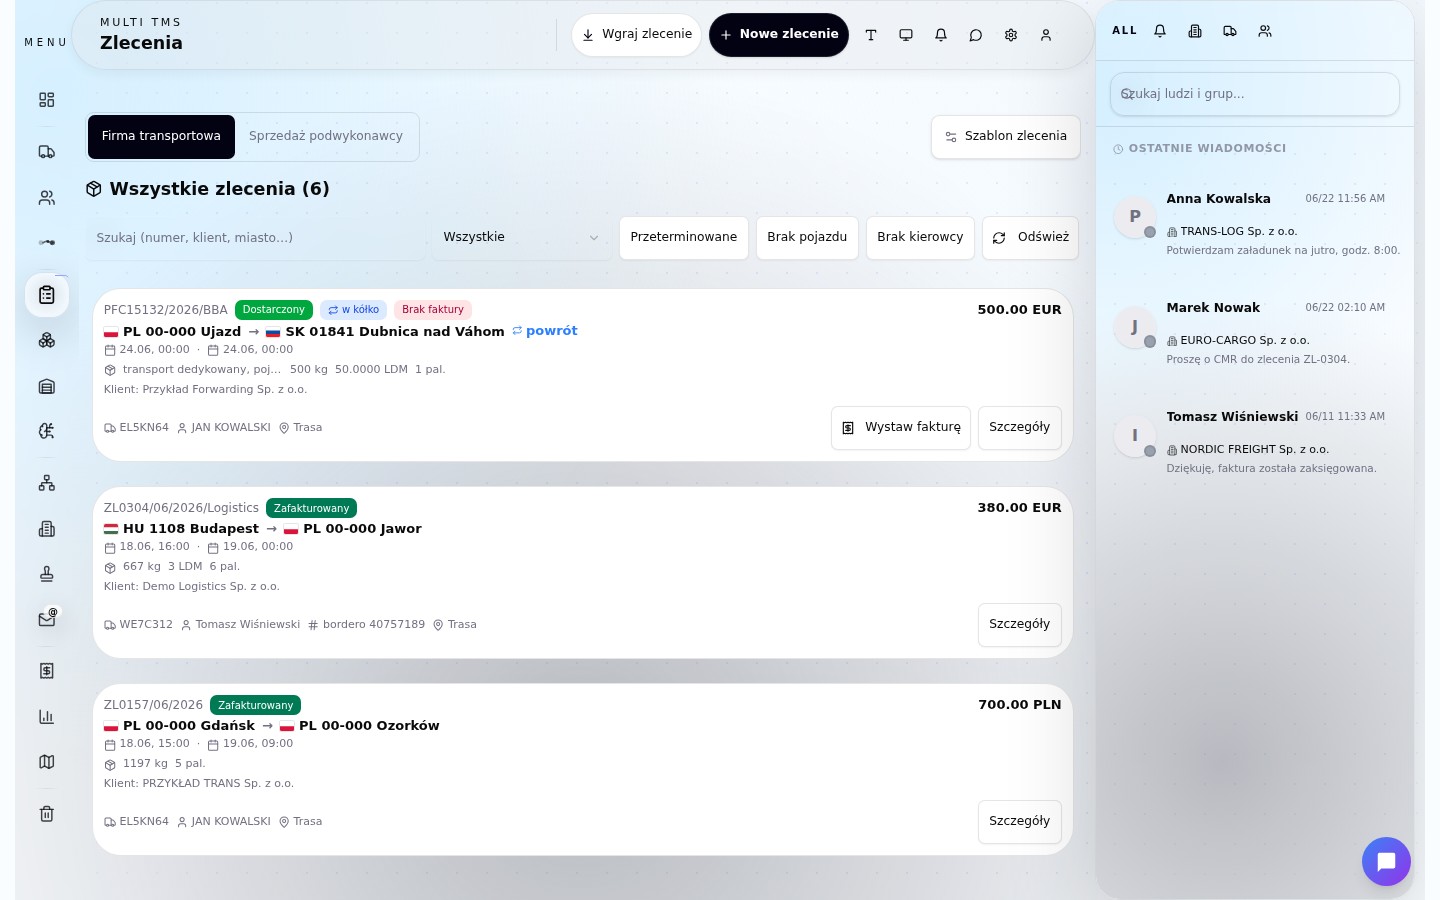Toggle the Brak kierowcy filter
1440x900 pixels.
click(x=920, y=238)
